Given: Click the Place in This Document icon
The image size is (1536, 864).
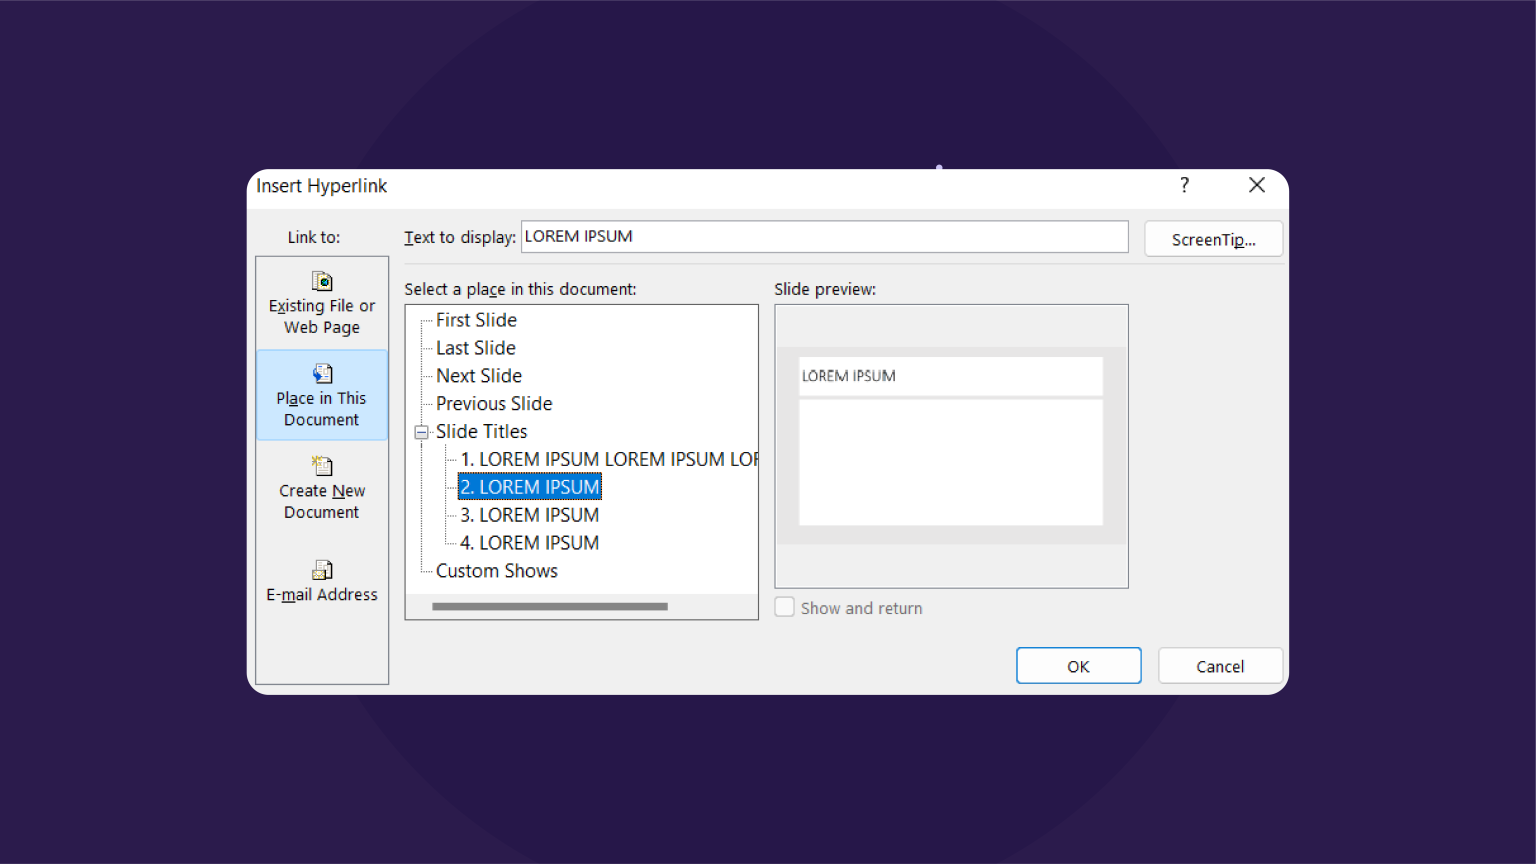Looking at the screenshot, I should [x=321, y=372].
